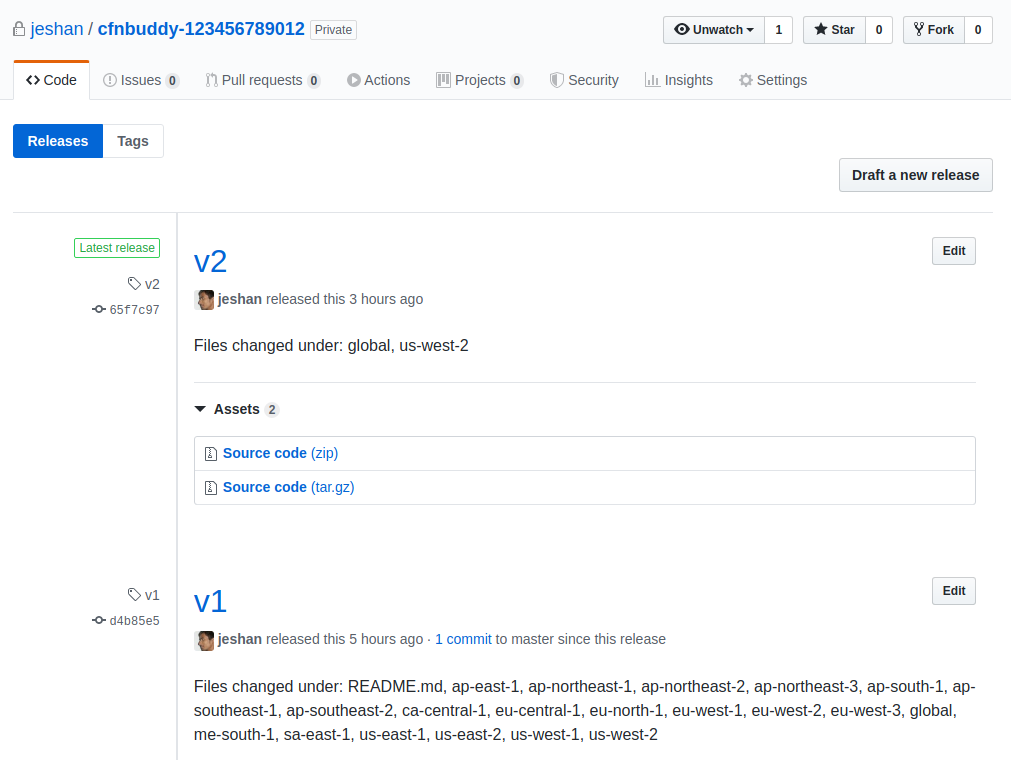Image resolution: width=1011 pixels, height=760 pixels.
Task: Open the v1 release title
Action: pyautogui.click(x=210, y=602)
